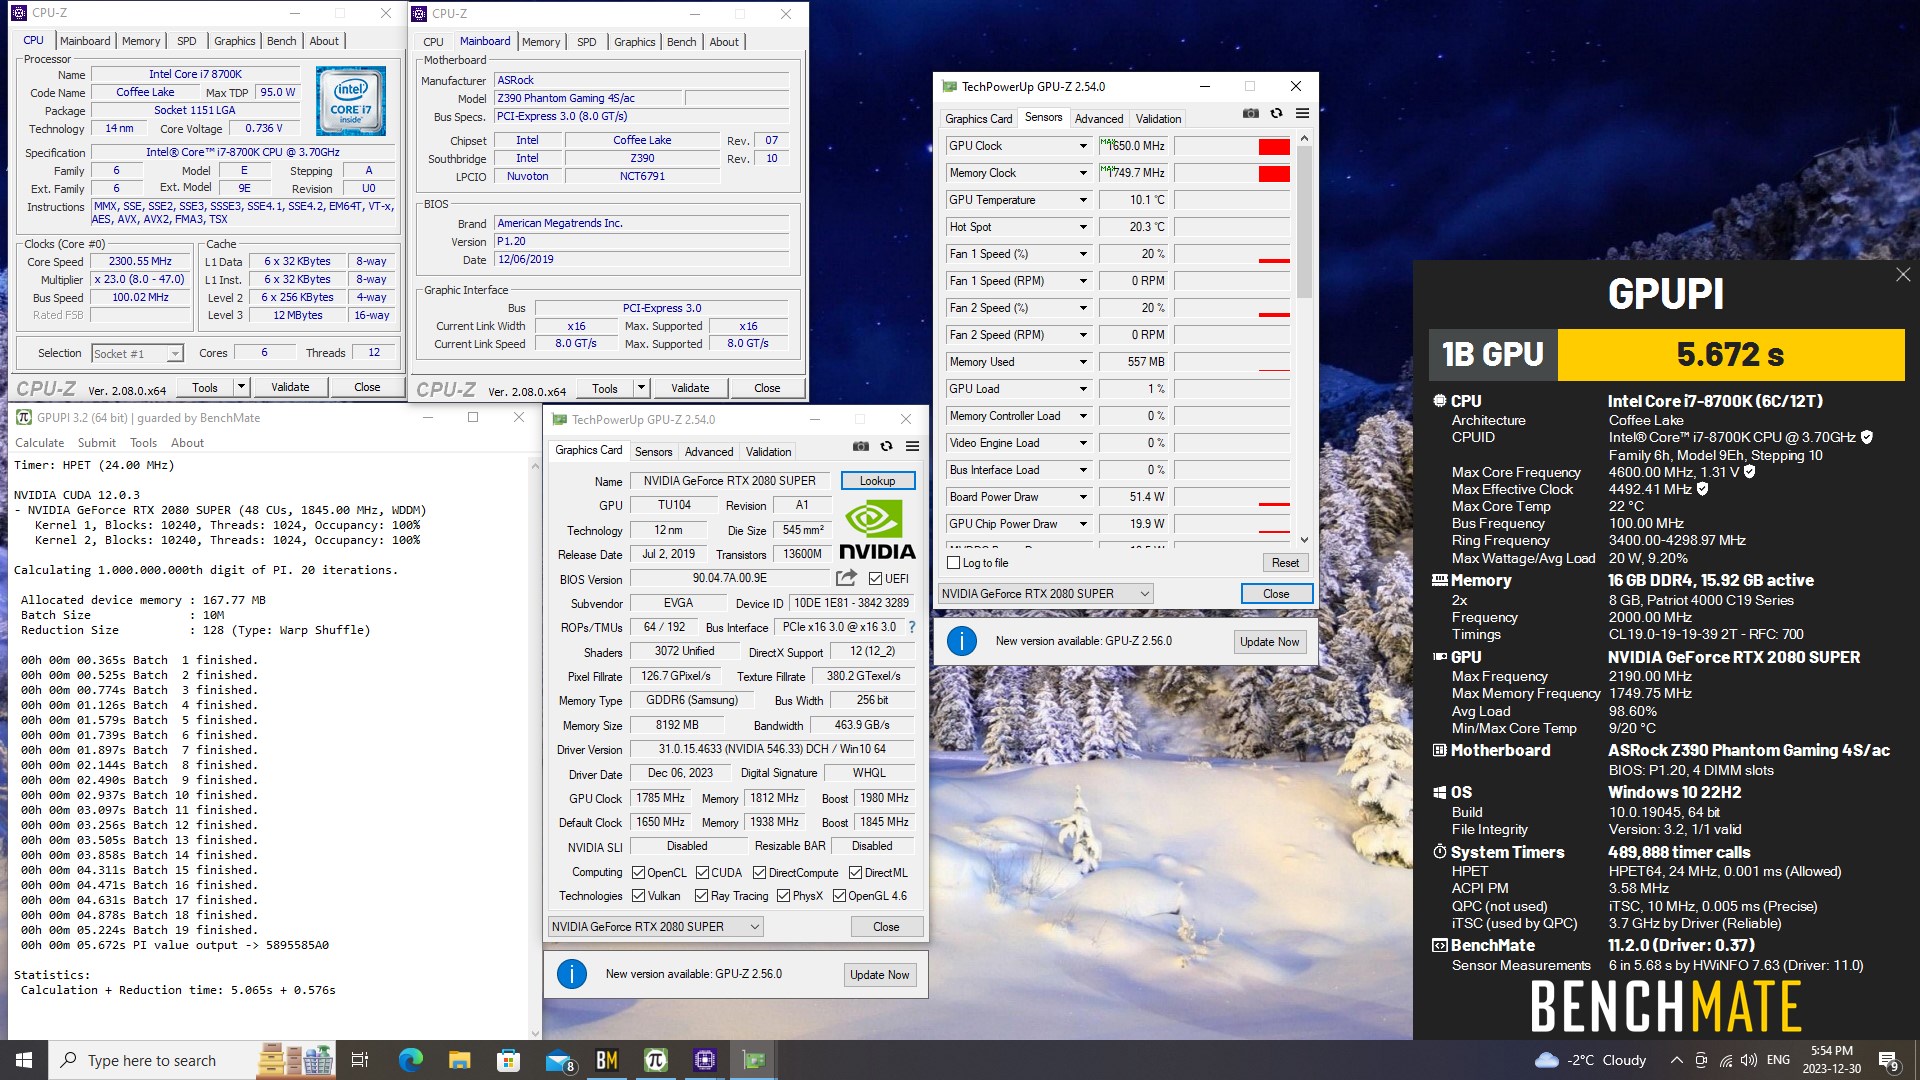Open Tools dropdown arrow in left CPU-Z window
Image resolution: width=1920 pixels, height=1080 pixels.
[240, 387]
